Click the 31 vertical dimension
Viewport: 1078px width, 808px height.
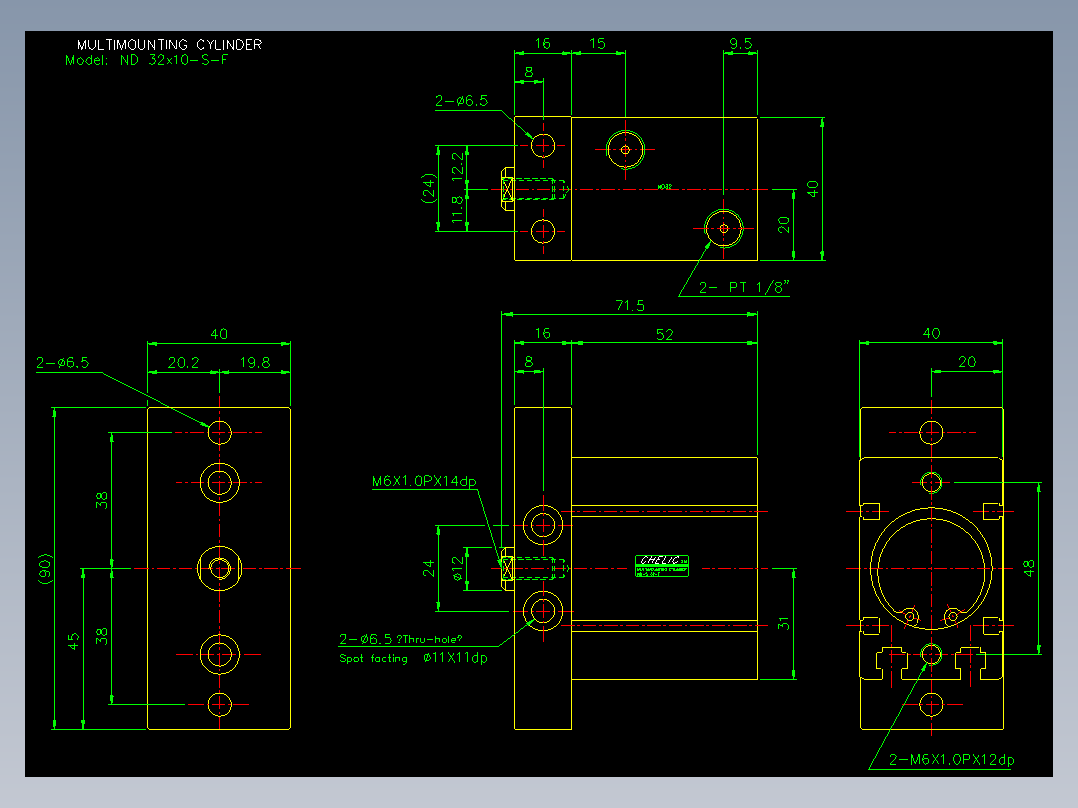coord(783,623)
